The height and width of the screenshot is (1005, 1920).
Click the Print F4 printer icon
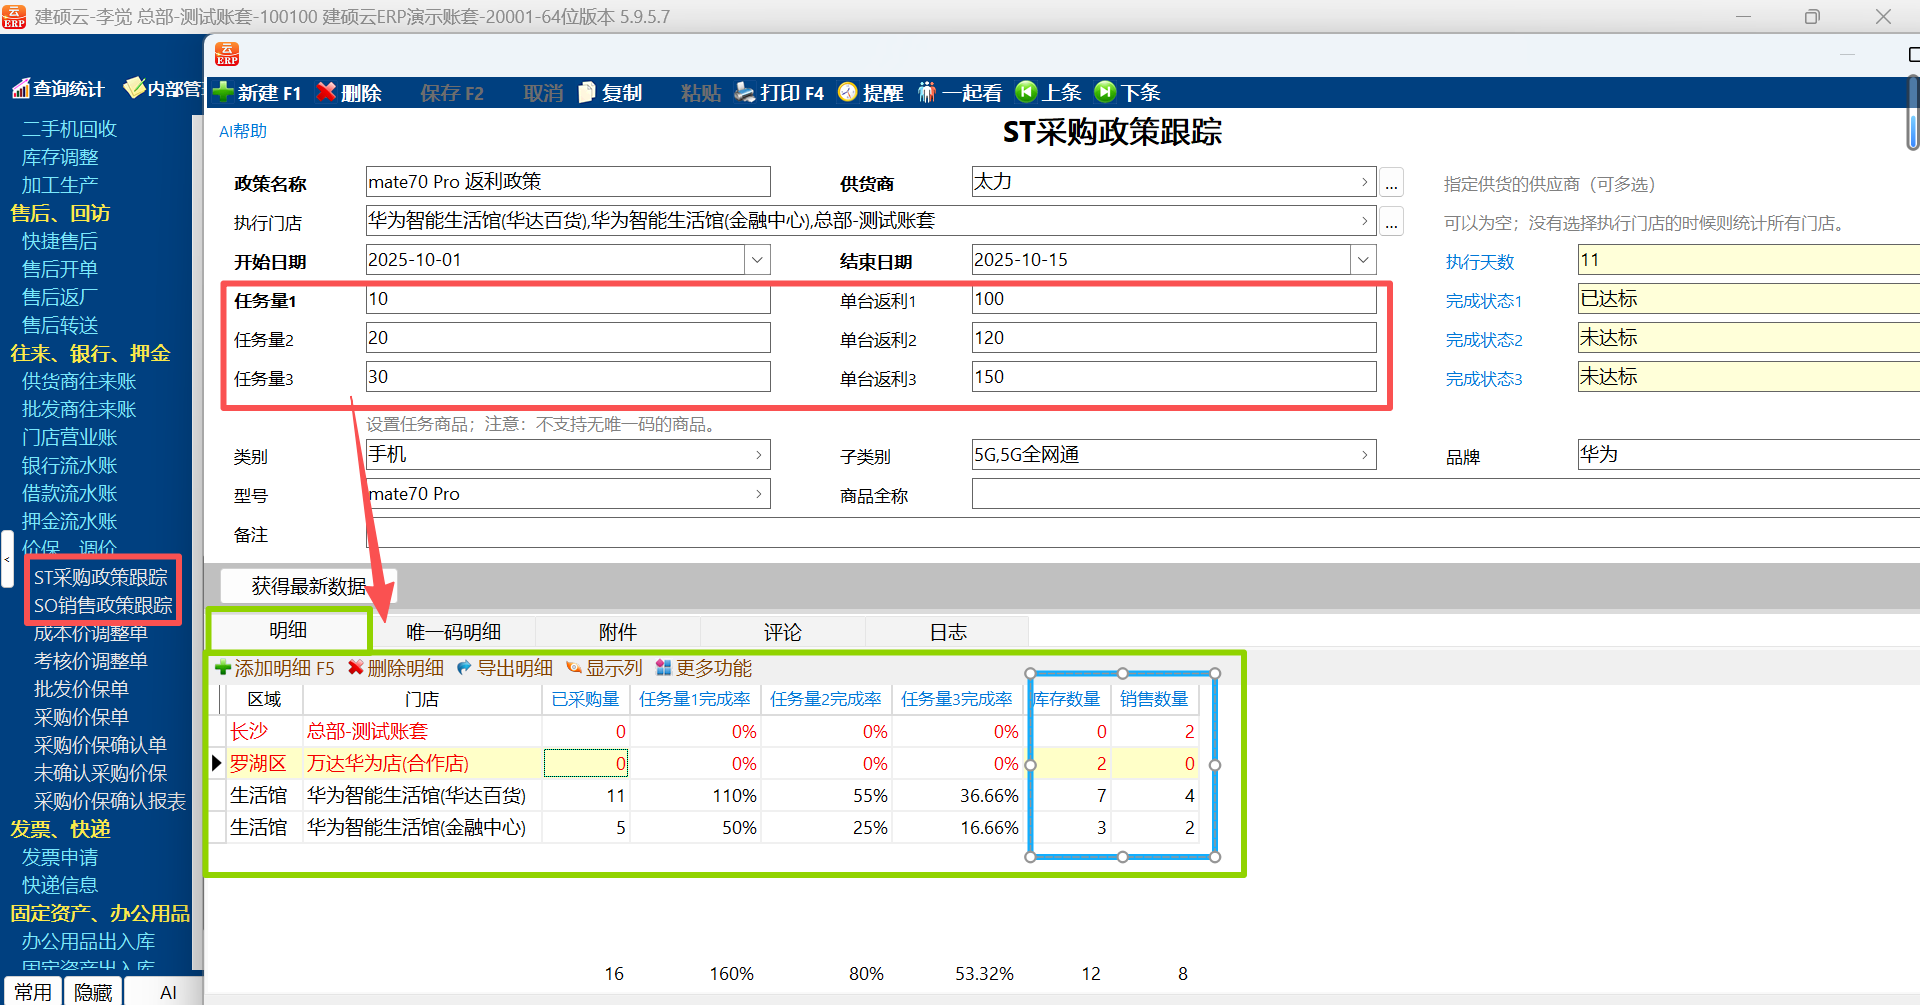tap(745, 92)
